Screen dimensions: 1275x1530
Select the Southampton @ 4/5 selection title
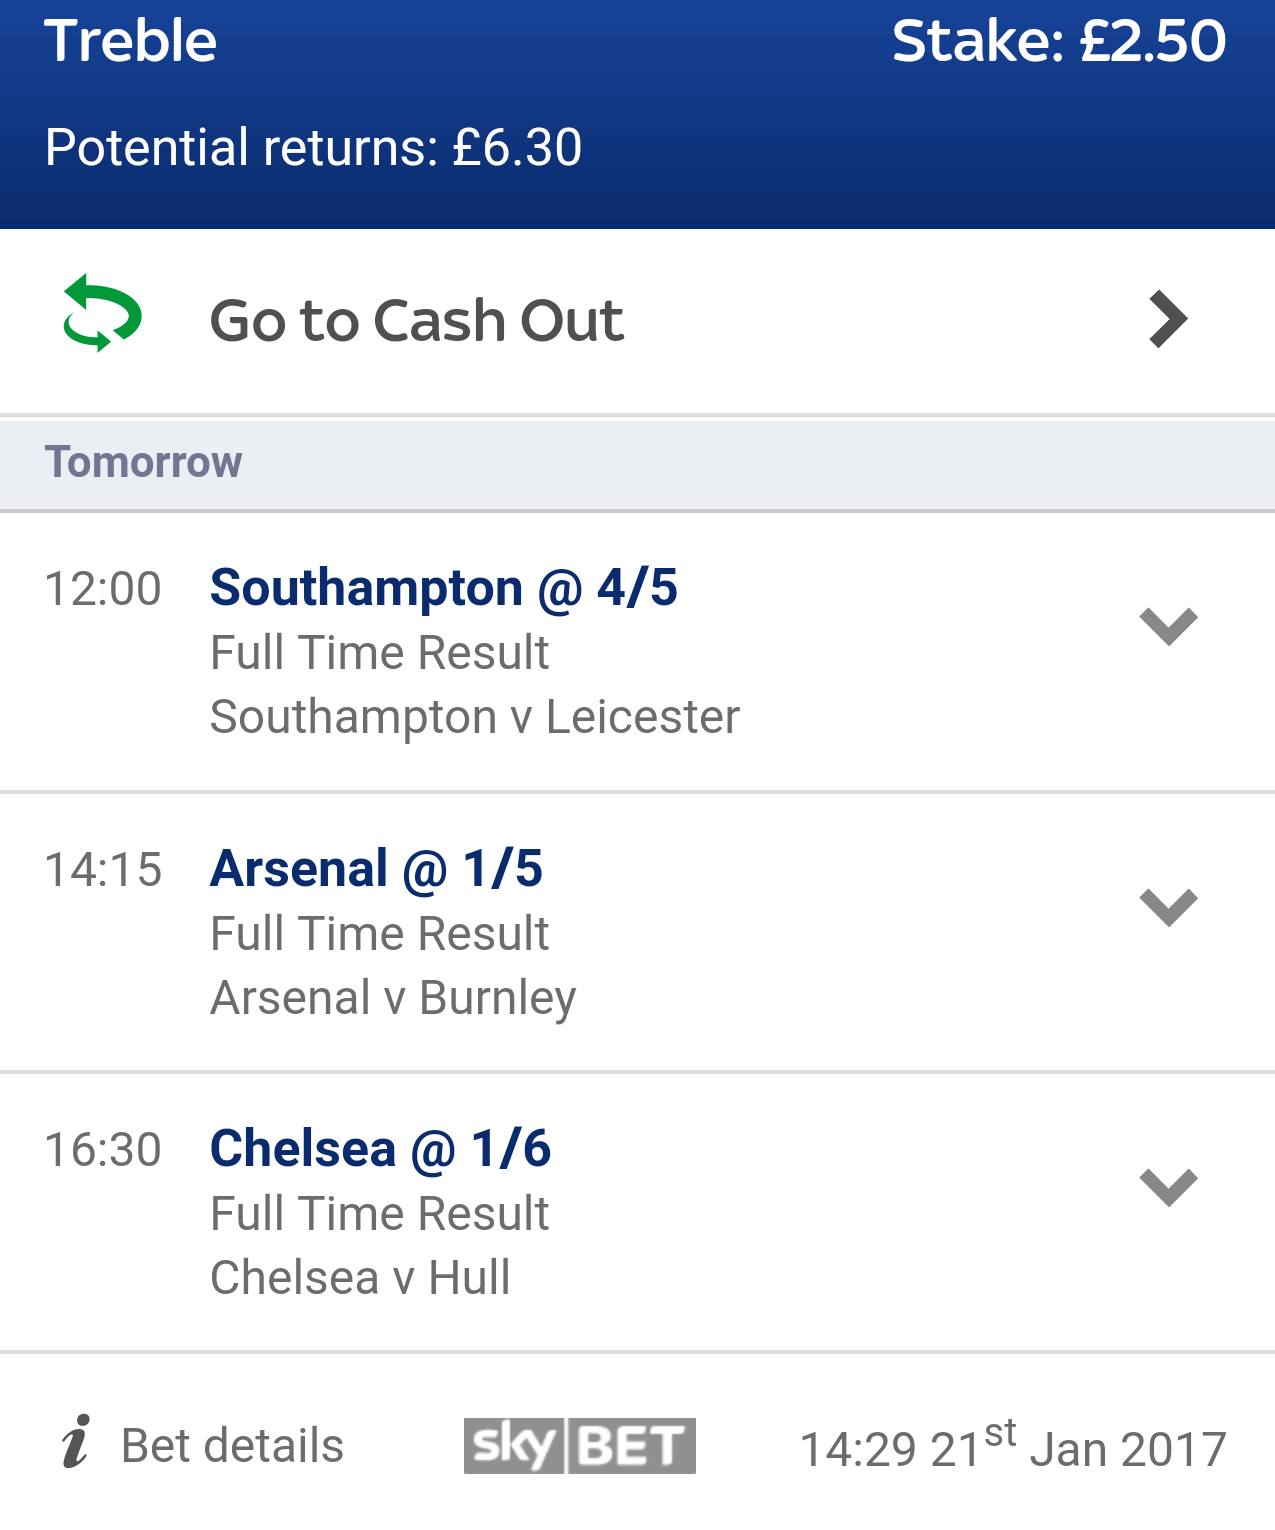click(443, 588)
